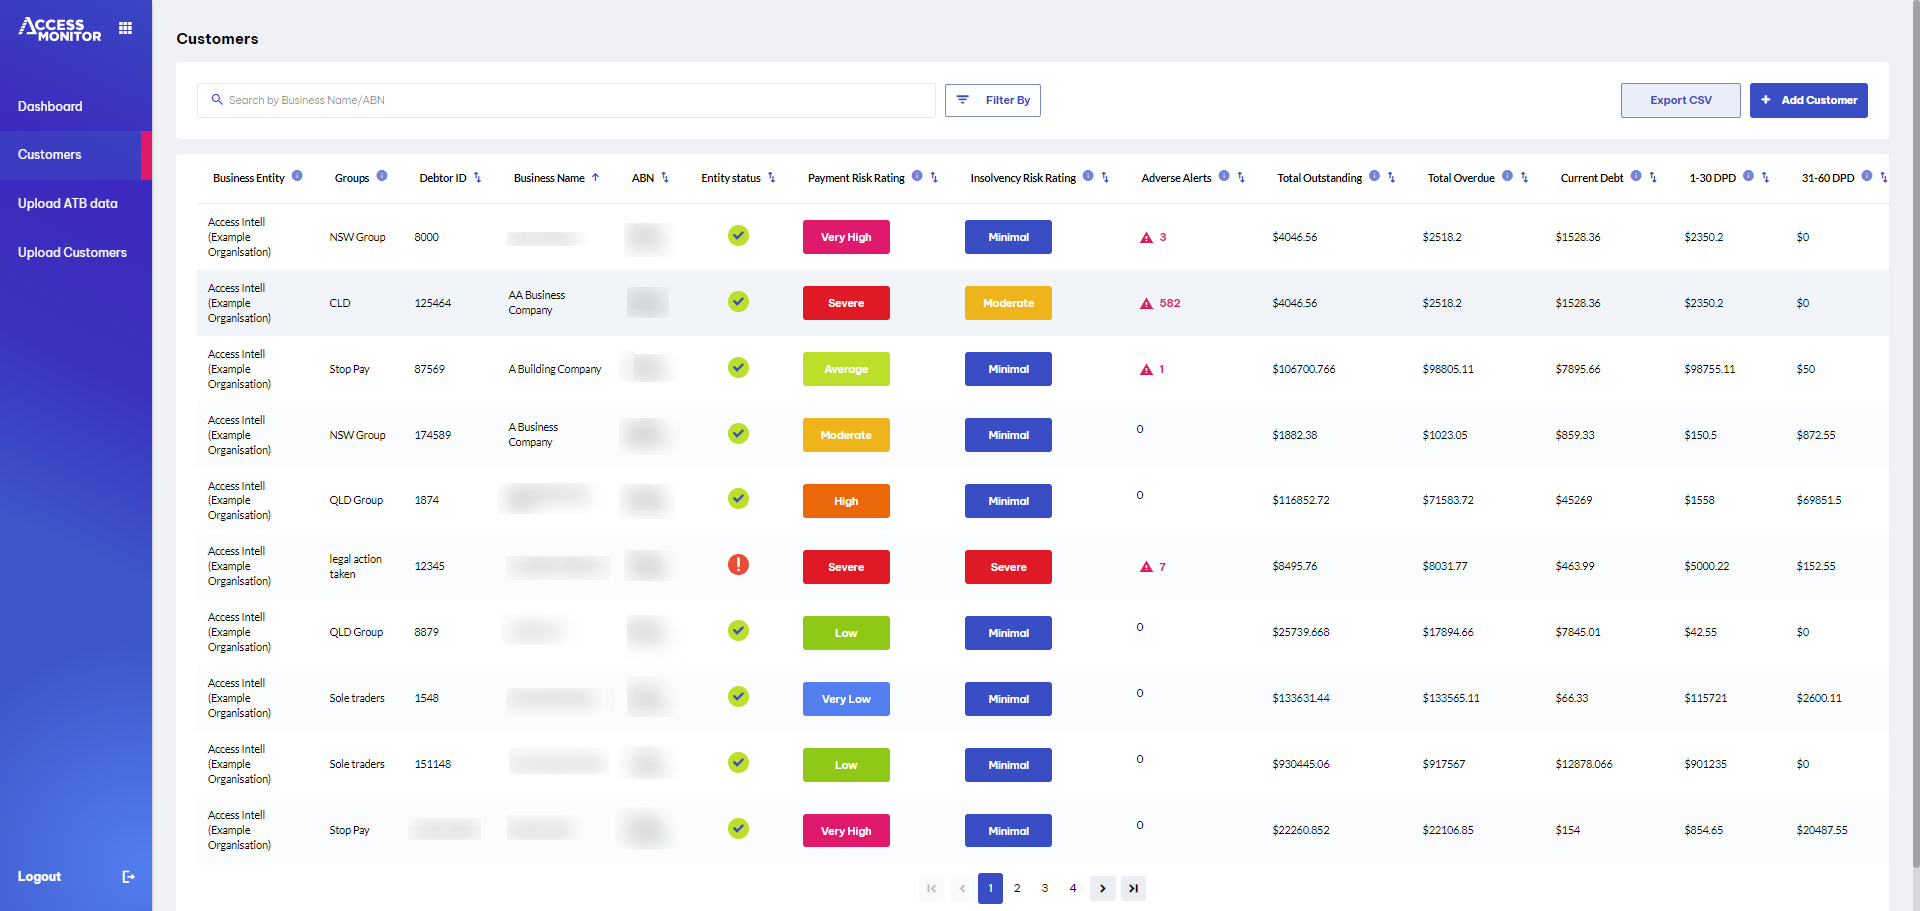Image resolution: width=1920 pixels, height=911 pixels.
Task: Jump to the last page with the skip-to-end icon
Action: [x=1133, y=888]
